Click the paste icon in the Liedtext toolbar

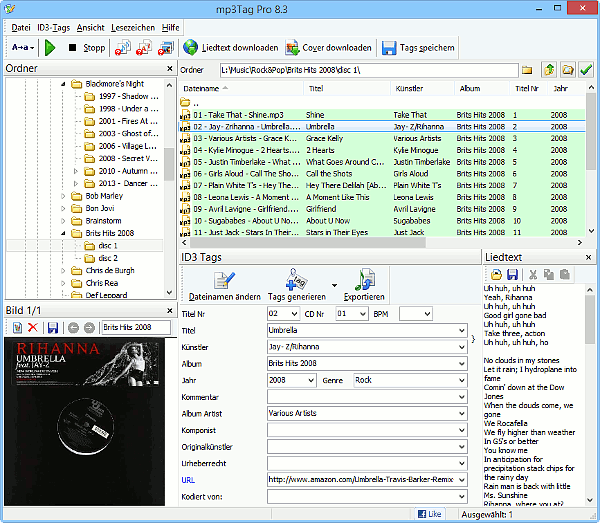click(x=565, y=274)
